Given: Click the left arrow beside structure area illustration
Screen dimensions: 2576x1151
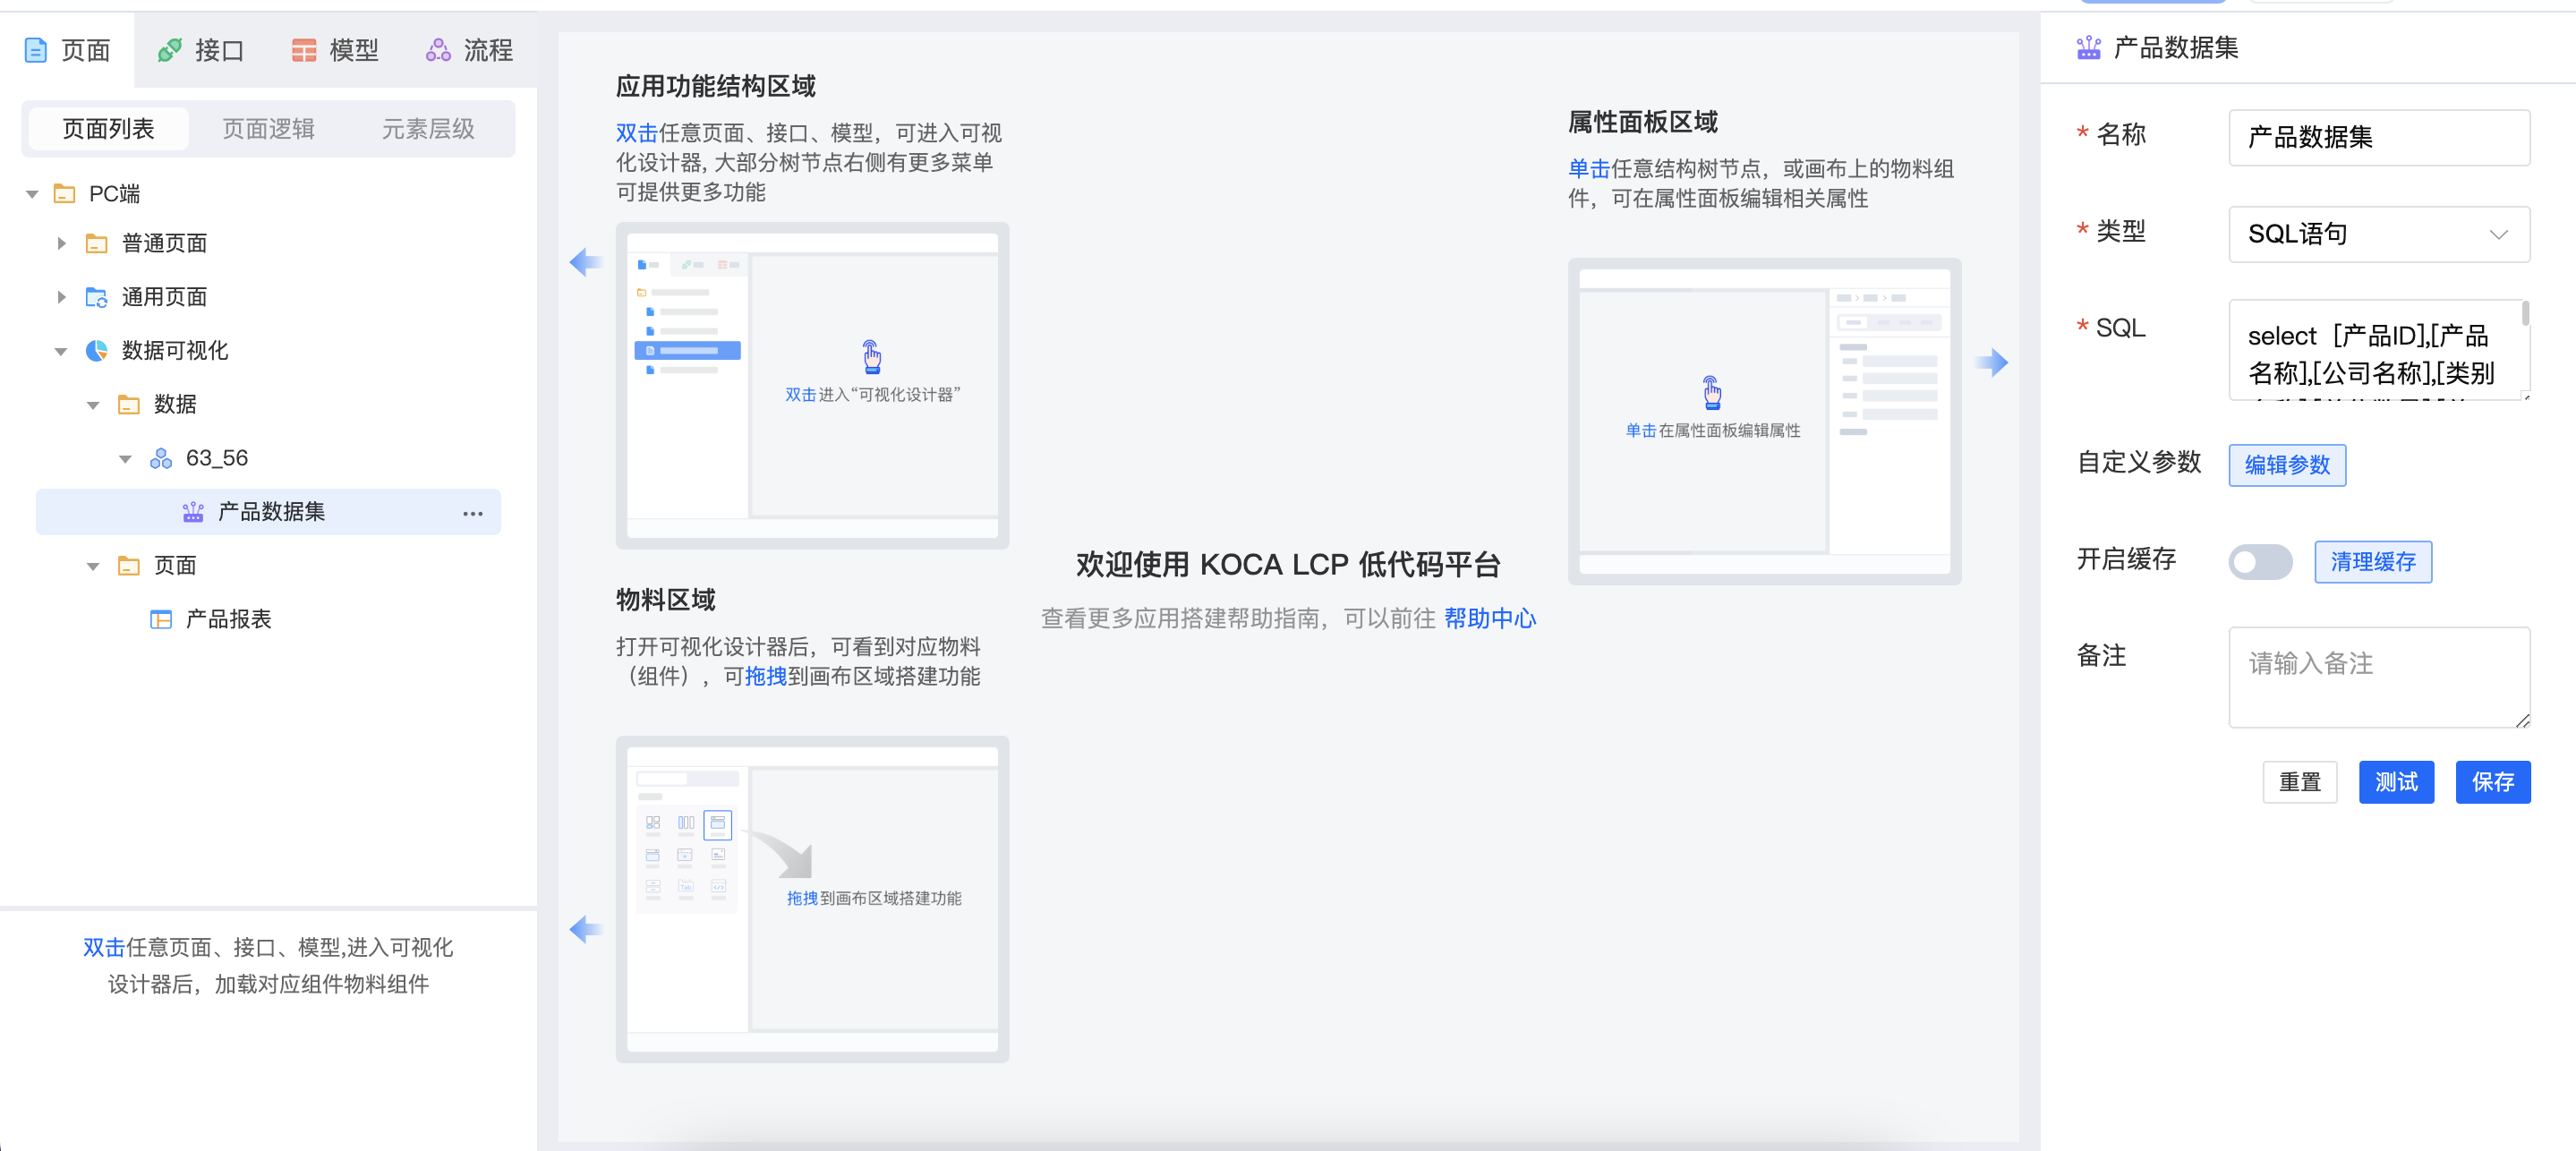Looking at the screenshot, I should [586, 262].
